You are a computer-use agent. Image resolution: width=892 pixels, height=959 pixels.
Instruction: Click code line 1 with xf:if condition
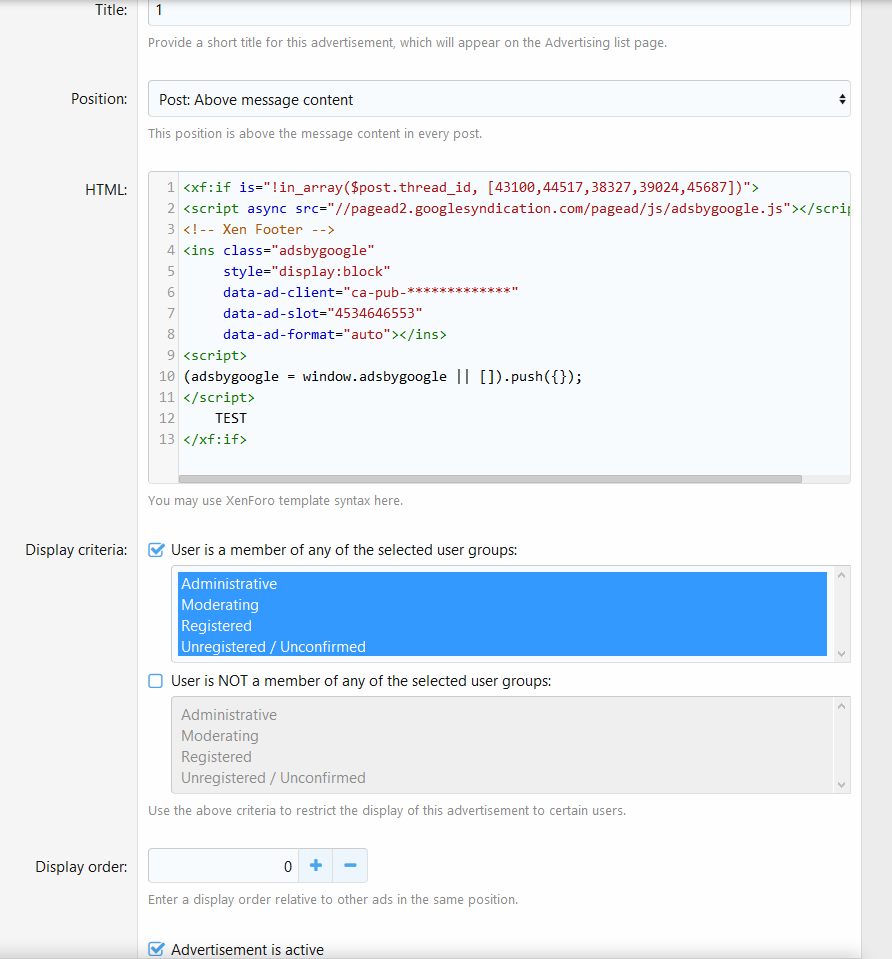(471, 187)
